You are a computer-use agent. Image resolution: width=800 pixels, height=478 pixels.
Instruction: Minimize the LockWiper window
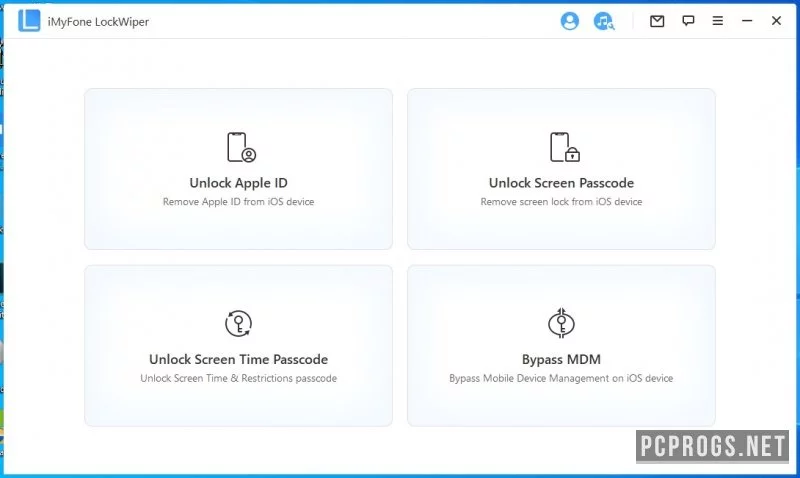pyautogui.click(x=747, y=21)
